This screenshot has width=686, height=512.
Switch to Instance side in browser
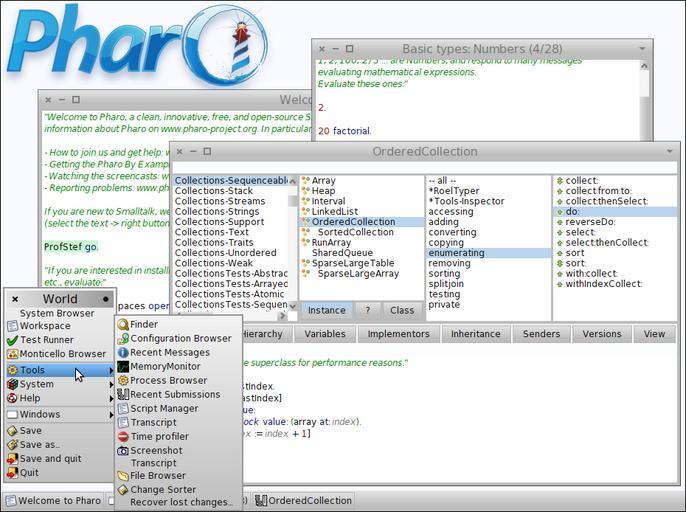[x=326, y=311]
